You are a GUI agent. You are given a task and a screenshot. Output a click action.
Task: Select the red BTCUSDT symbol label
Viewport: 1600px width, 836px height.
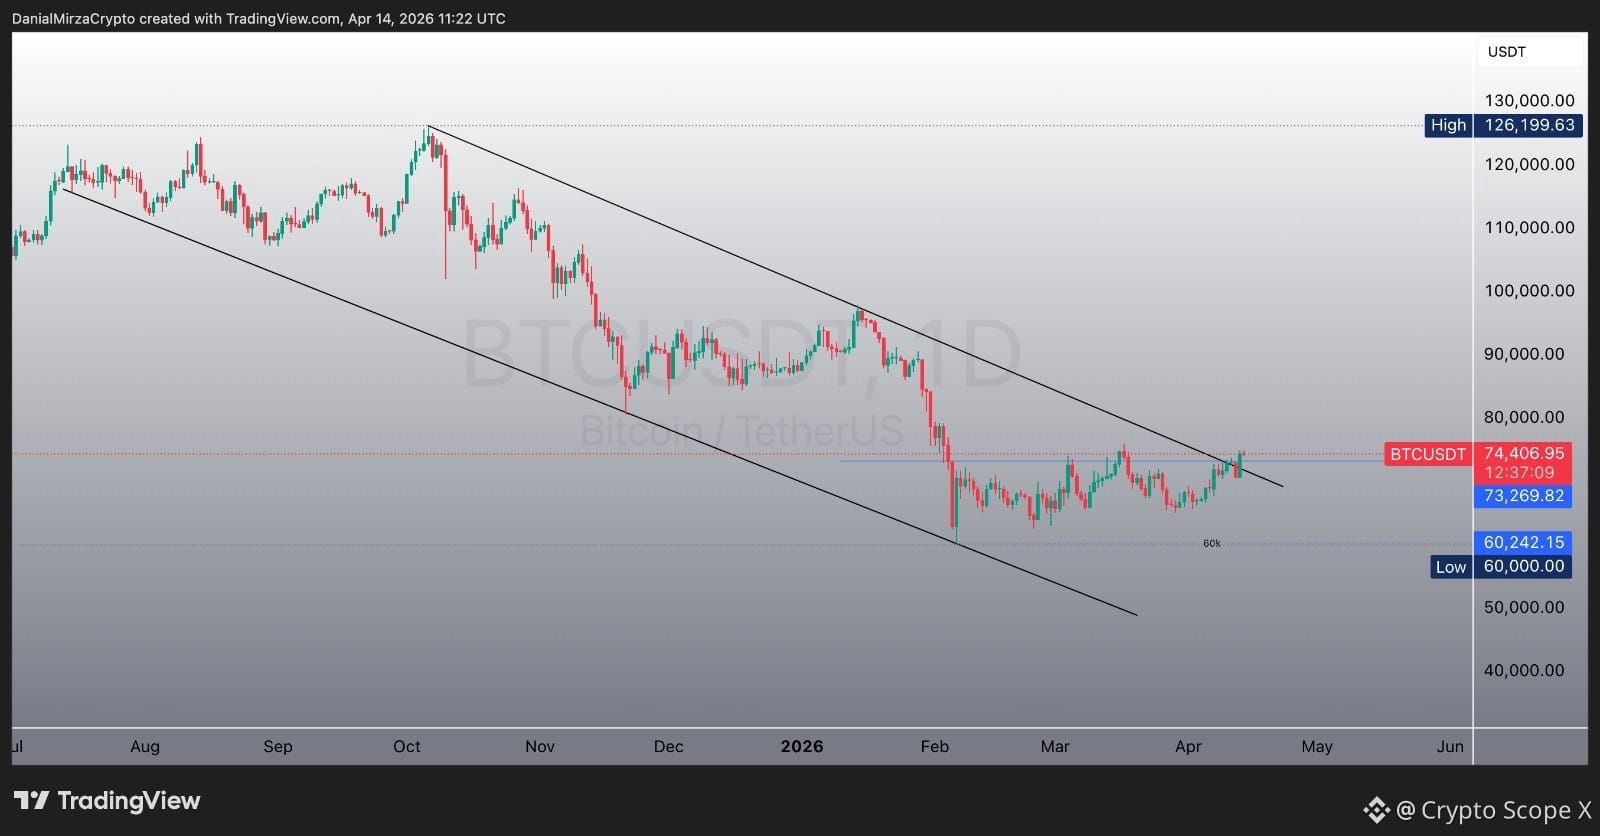(x=1428, y=454)
